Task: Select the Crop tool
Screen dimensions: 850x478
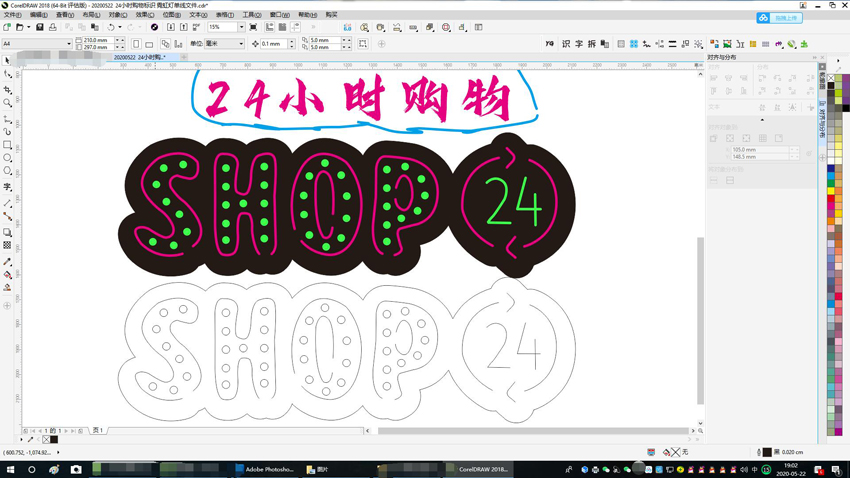Action: click(x=7, y=89)
